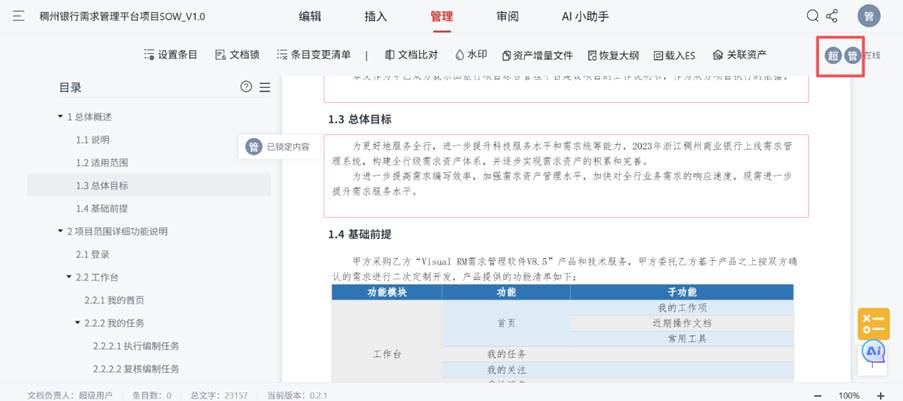Go to 1.4 基础前提 in outline

[x=102, y=209]
